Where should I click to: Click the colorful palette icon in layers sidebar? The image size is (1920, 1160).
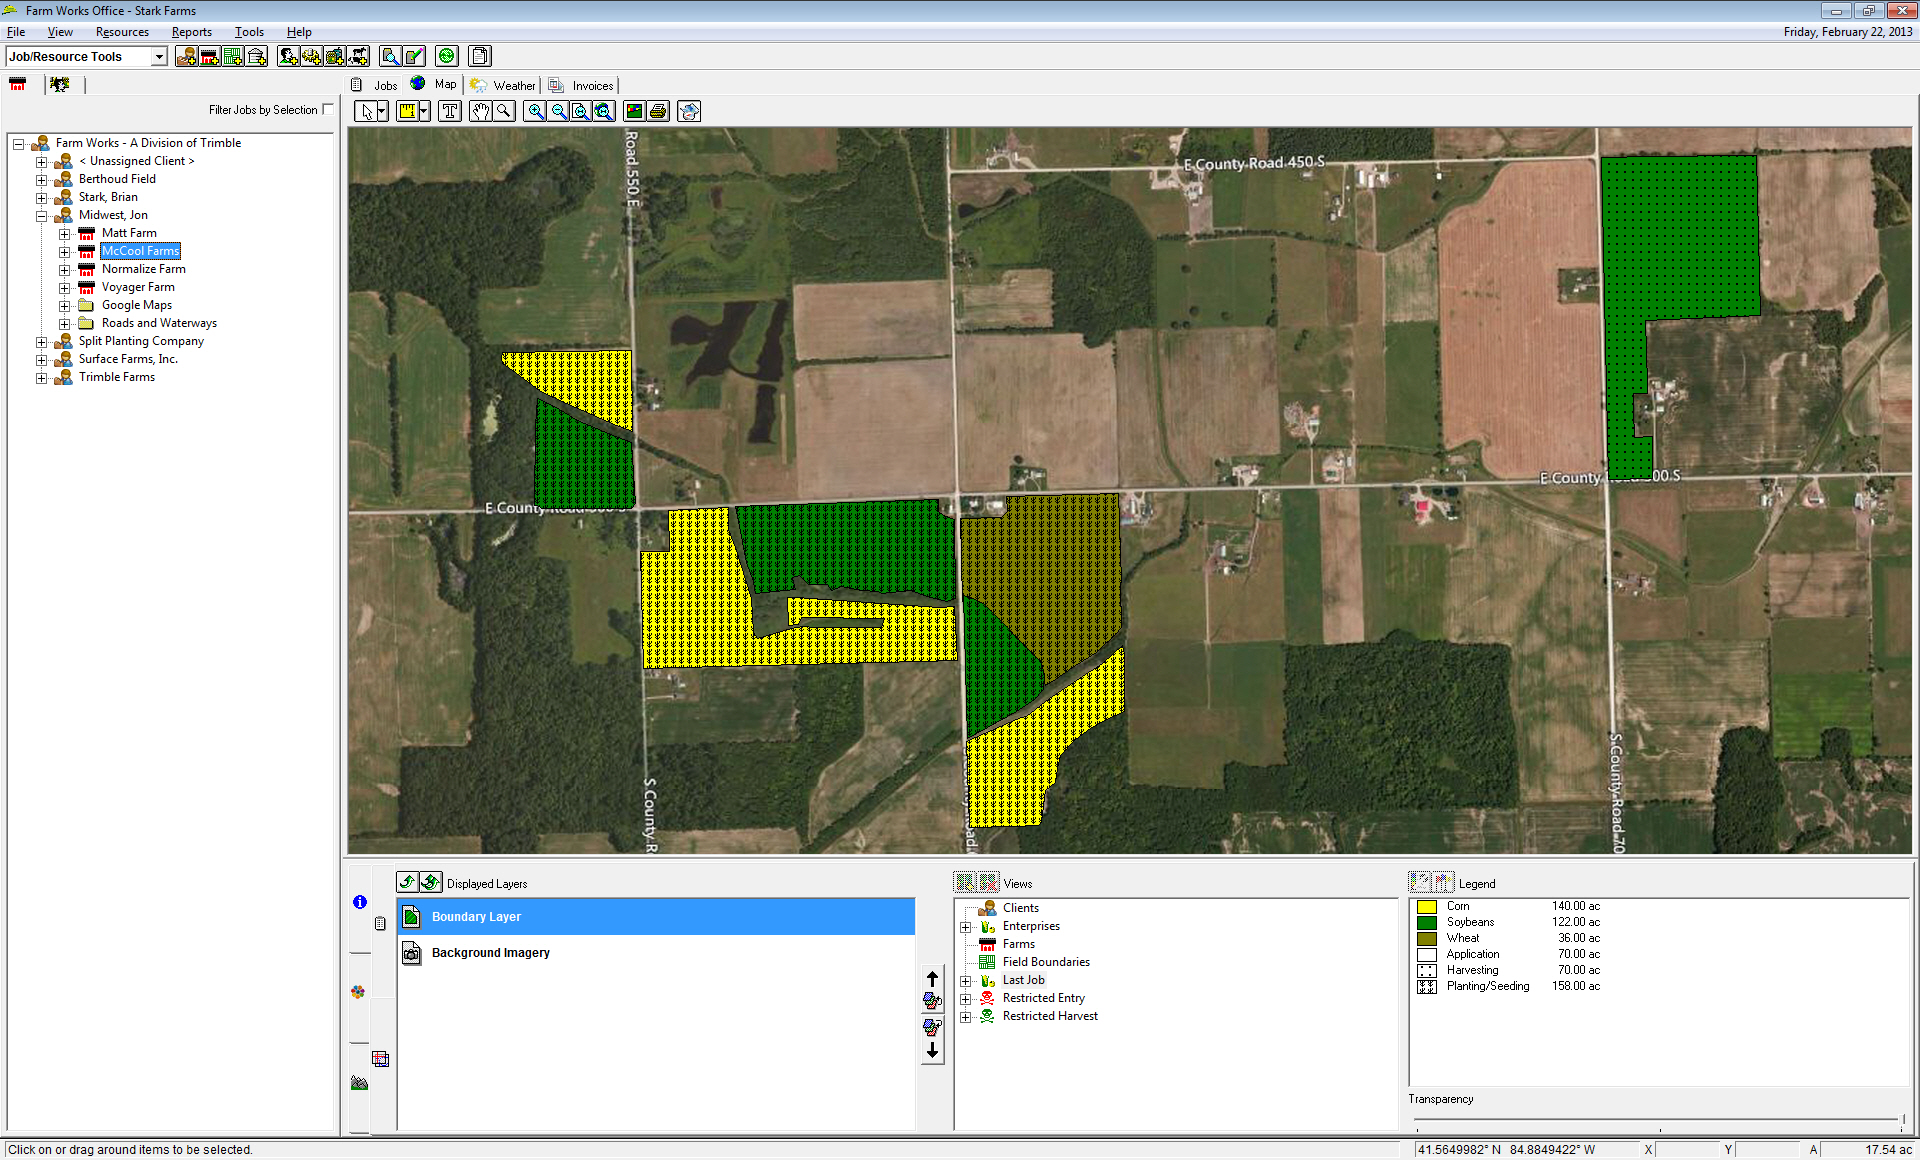[358, 992]
